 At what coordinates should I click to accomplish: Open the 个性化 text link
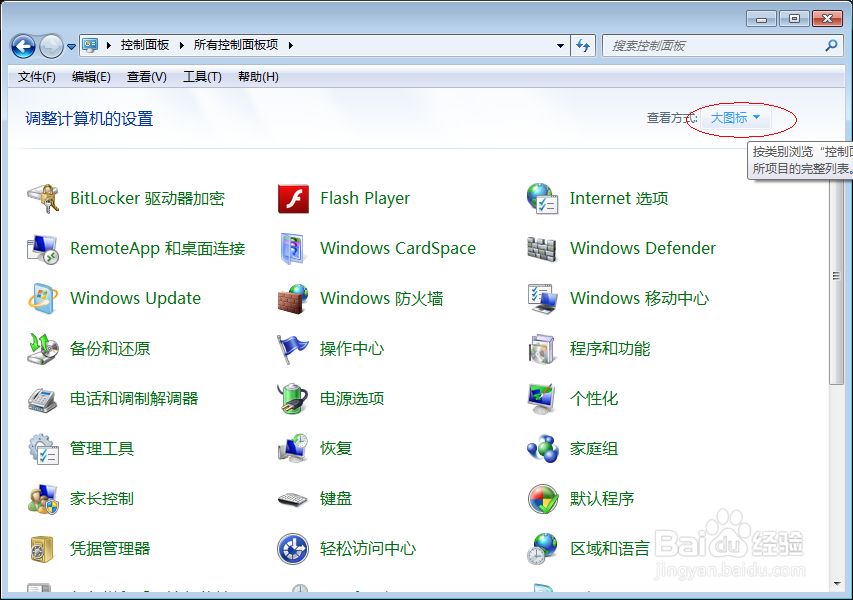594,399
